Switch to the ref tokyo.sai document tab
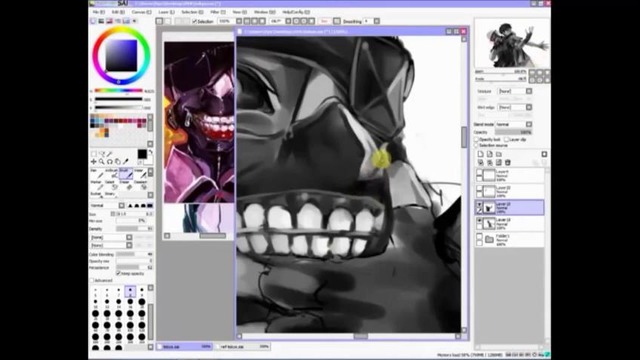The image size is (640, 360). click(242, 347)
